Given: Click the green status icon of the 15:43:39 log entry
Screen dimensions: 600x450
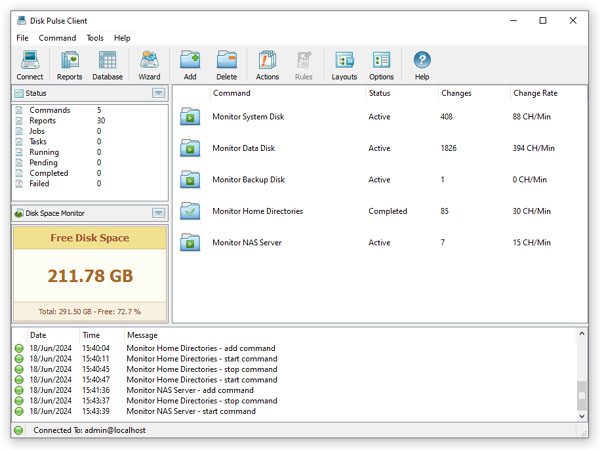Looking at the screenshot, I should coord(19,411).
